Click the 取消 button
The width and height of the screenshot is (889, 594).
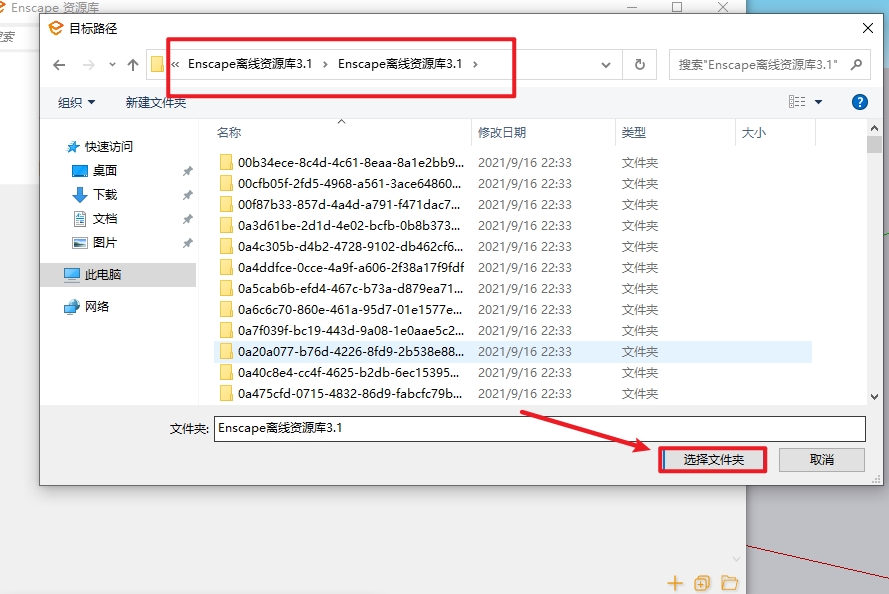point(822,460)
